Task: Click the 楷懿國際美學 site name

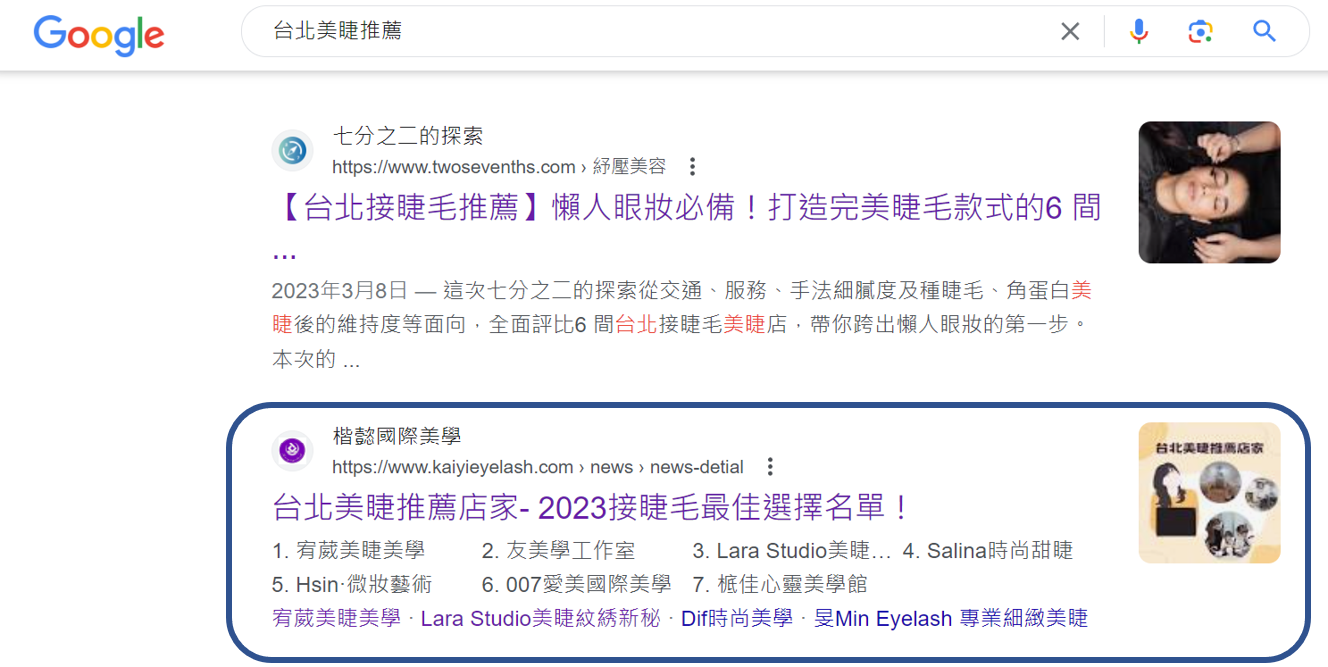Action: pos(397,436)
